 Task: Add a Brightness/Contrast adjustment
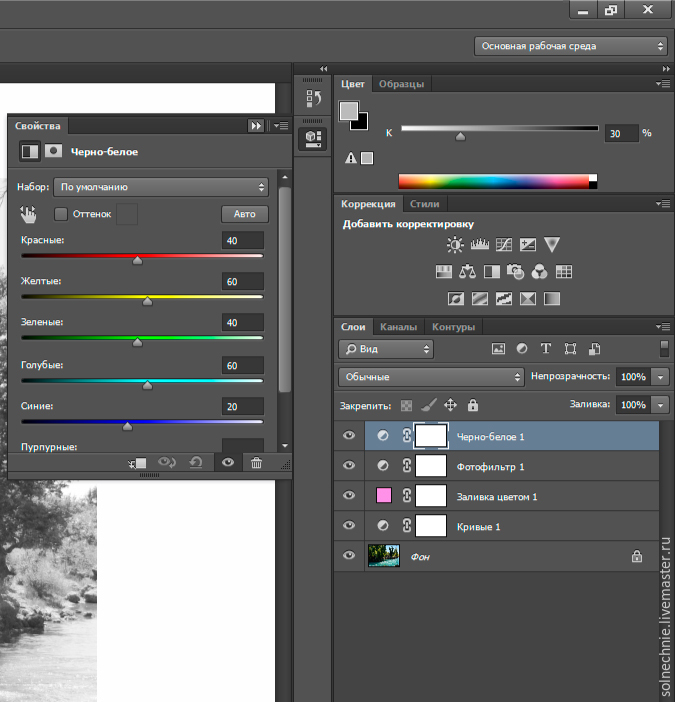point(455,244)
